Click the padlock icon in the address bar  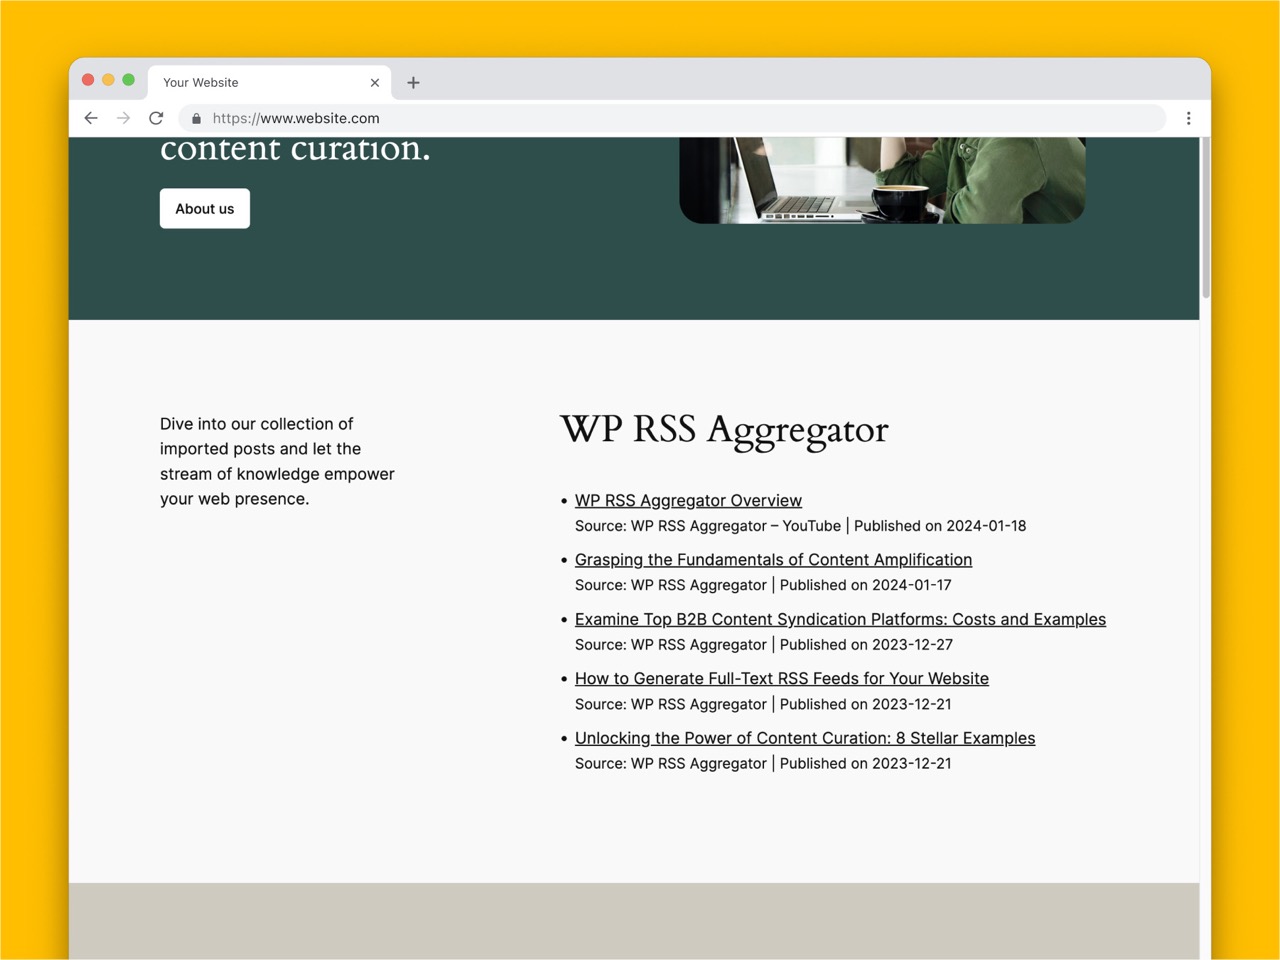[196, 118]
